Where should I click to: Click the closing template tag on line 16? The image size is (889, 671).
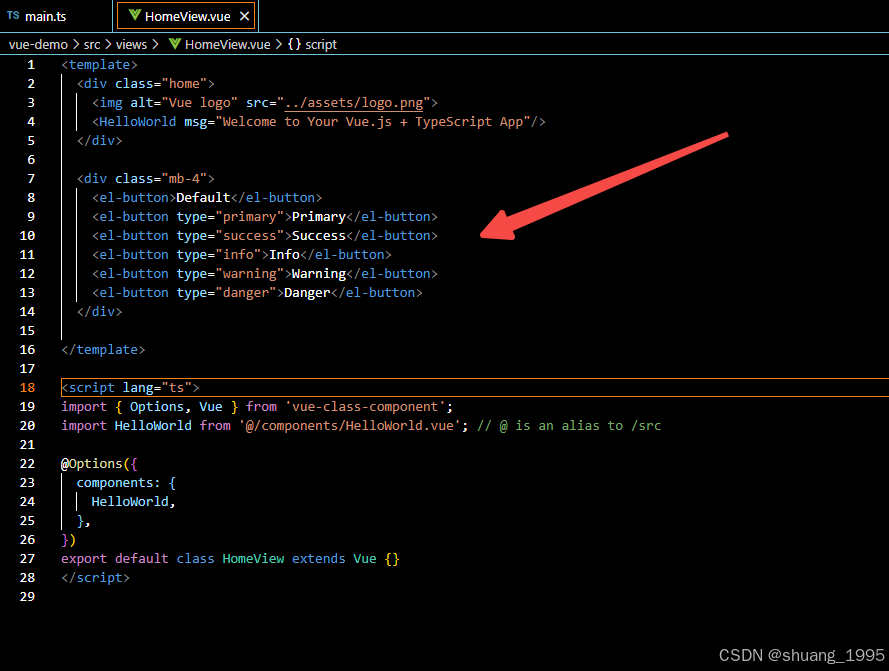[x=103, y=350]
